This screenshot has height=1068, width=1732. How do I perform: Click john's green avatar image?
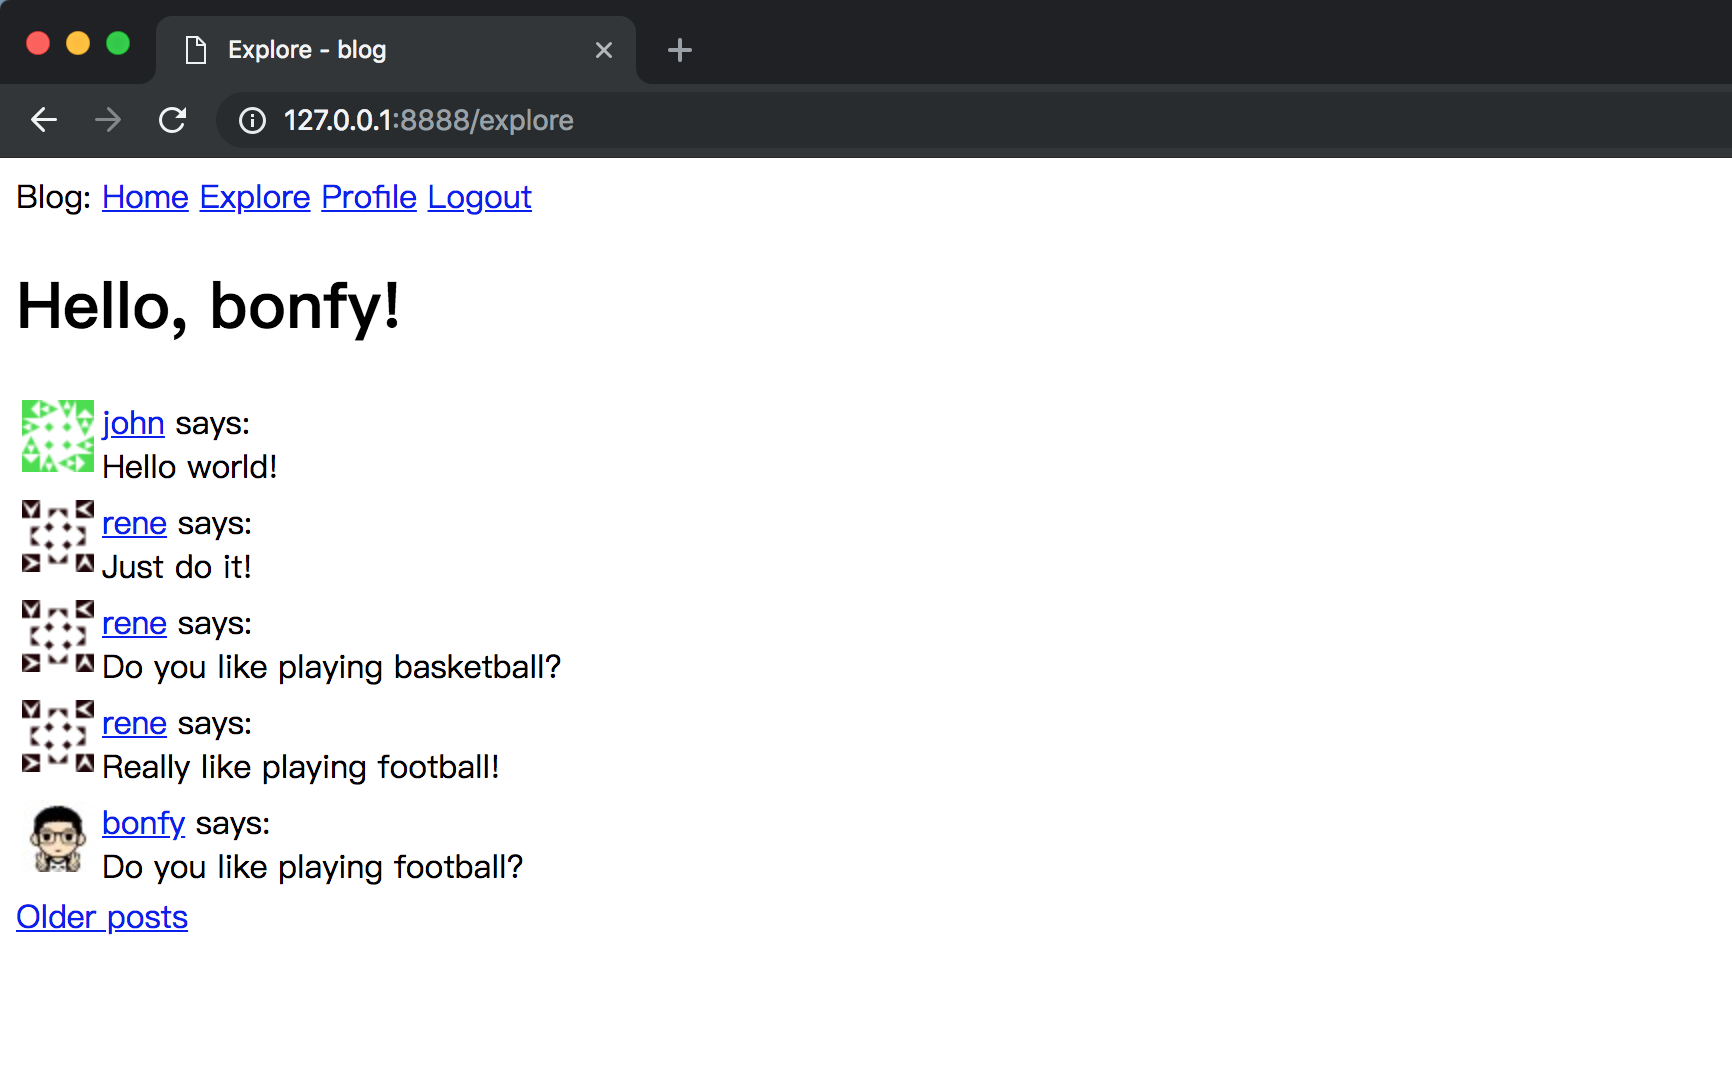pos(58,436)
